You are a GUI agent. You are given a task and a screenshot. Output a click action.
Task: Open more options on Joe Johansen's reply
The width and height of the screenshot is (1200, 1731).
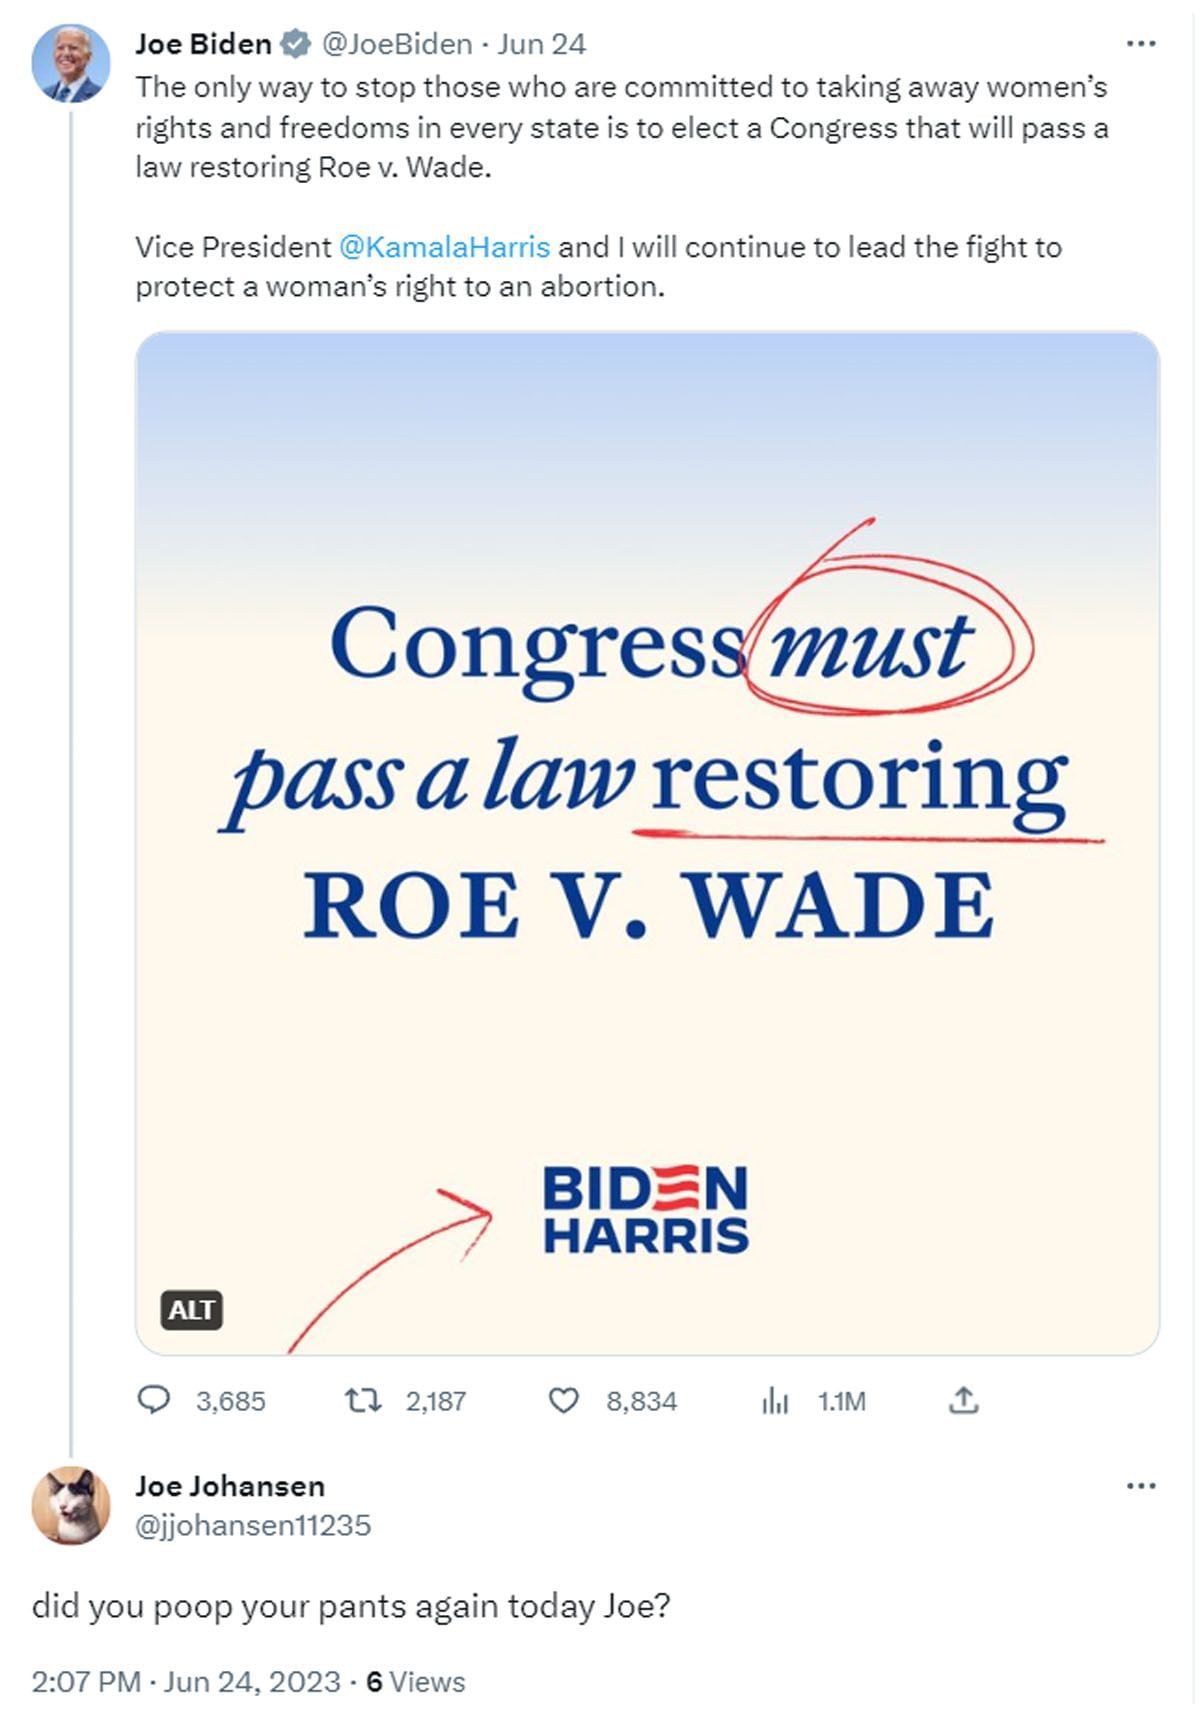[x=1141, y=1486]
